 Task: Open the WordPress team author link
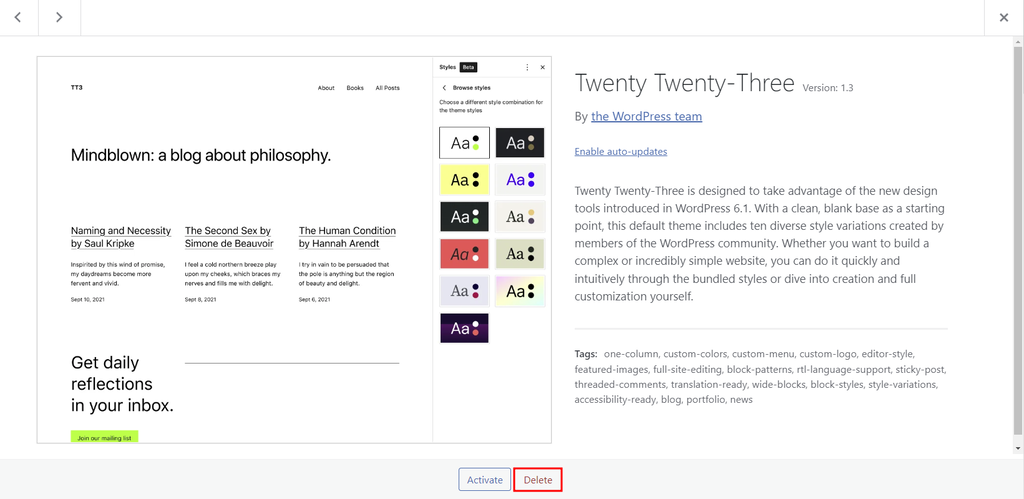point(646,116)
